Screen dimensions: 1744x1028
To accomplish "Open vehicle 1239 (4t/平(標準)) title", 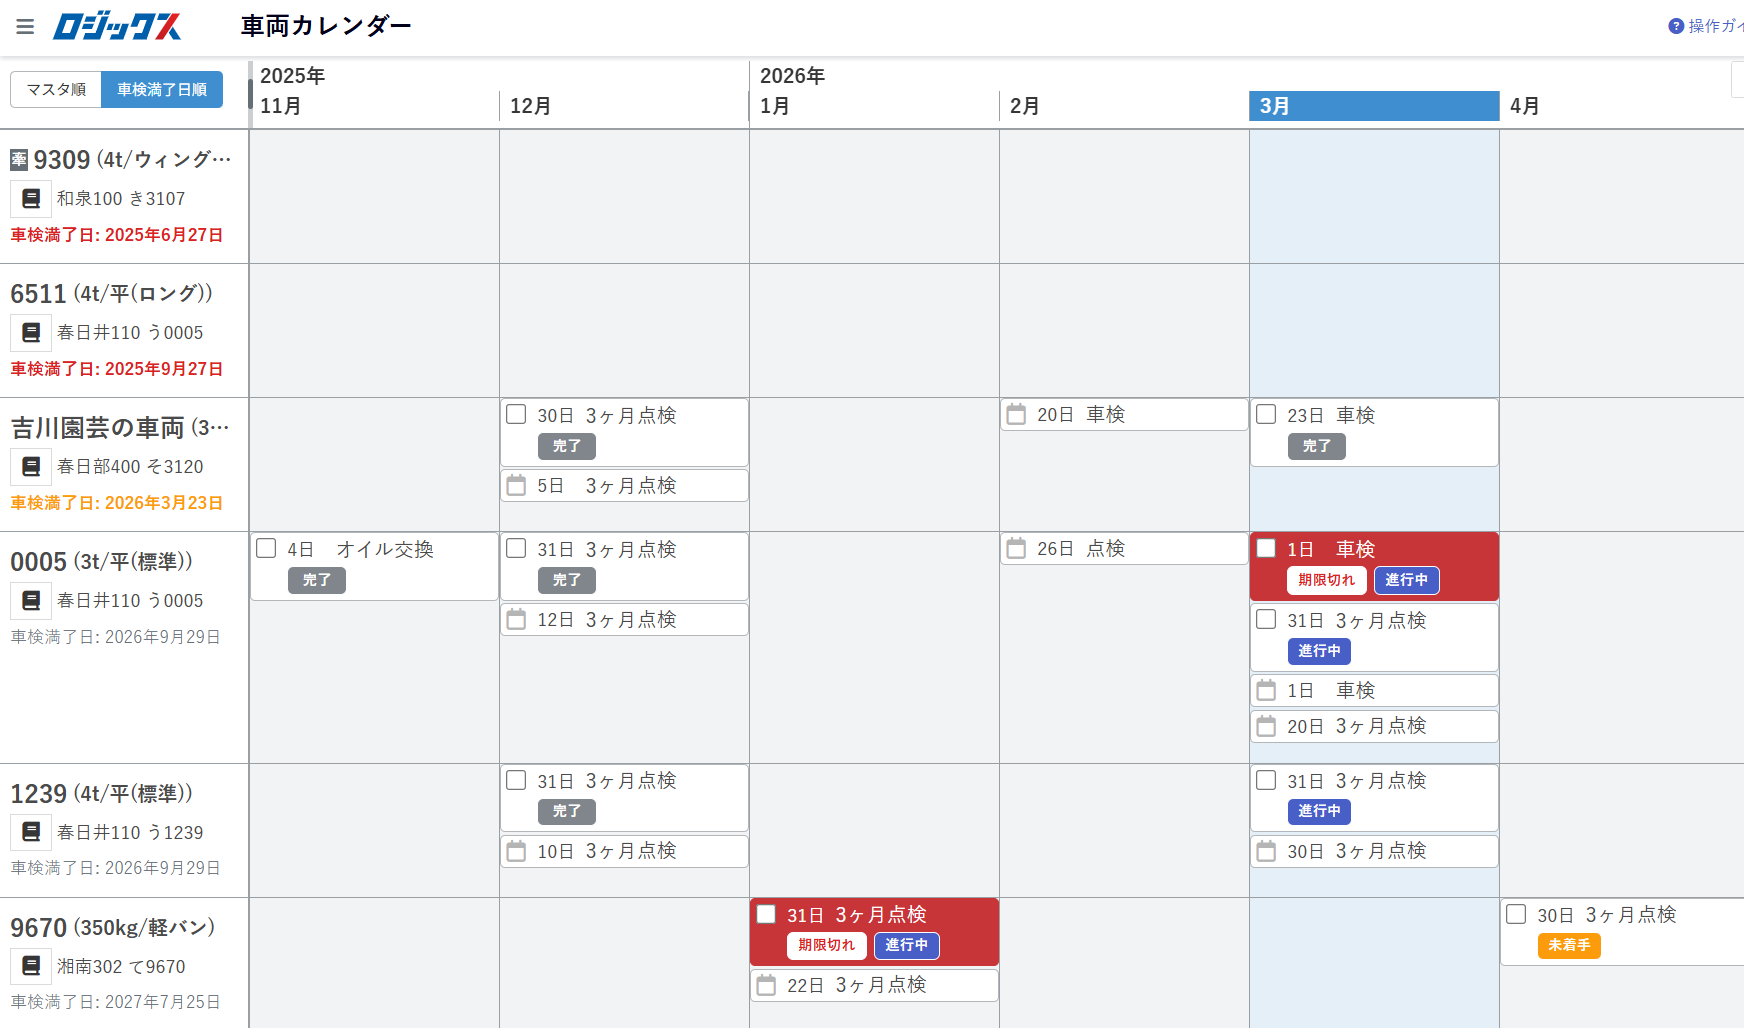I will click(101, 794).
